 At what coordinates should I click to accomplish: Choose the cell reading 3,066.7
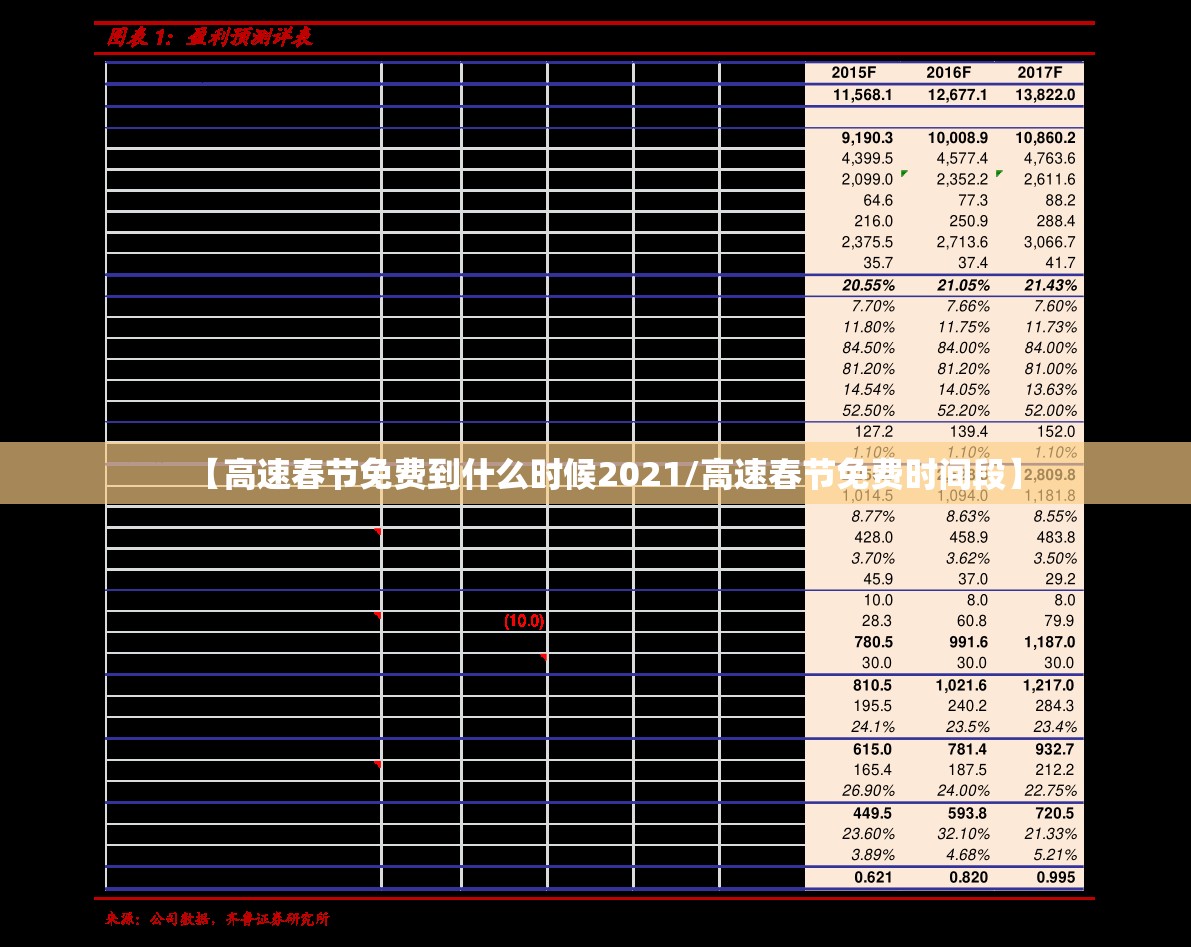click(x=1049, y=242)
